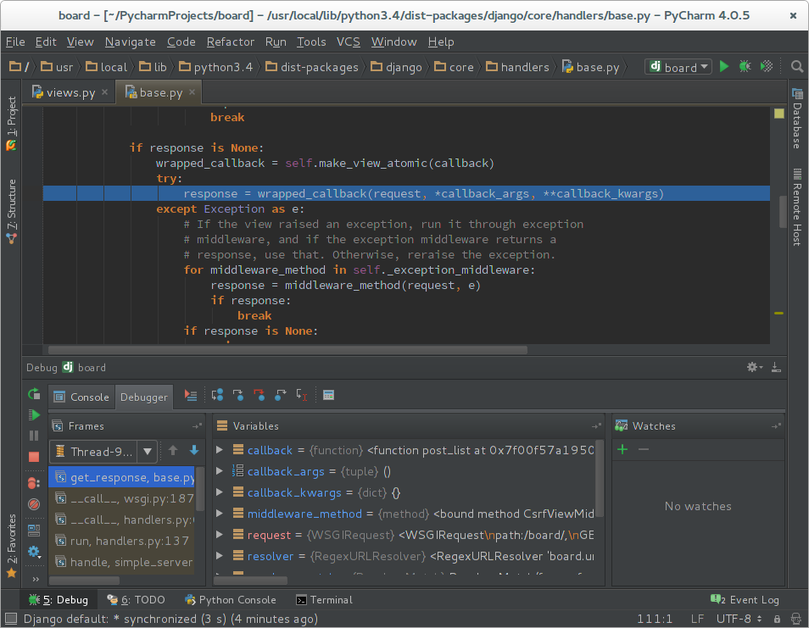
Task: Expand the middleware_method variable
Action: [x=219, y=513]
